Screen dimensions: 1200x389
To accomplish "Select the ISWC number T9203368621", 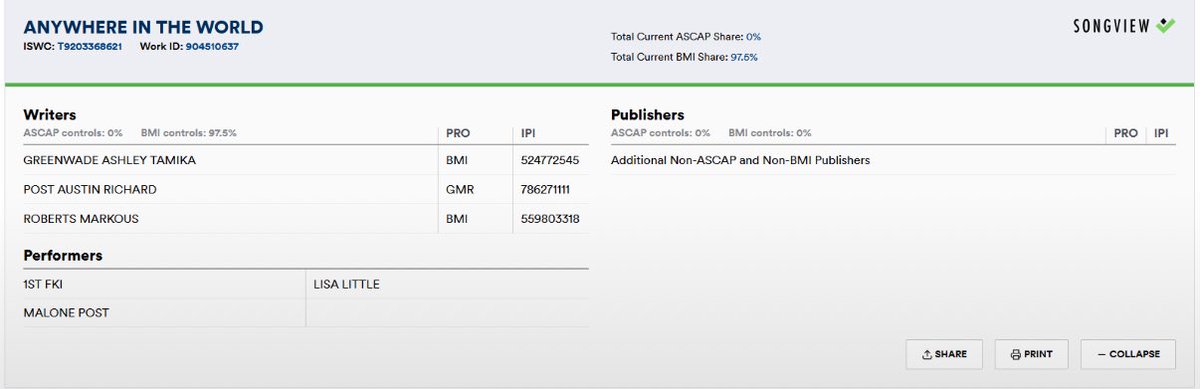I will tap(89, 46).
